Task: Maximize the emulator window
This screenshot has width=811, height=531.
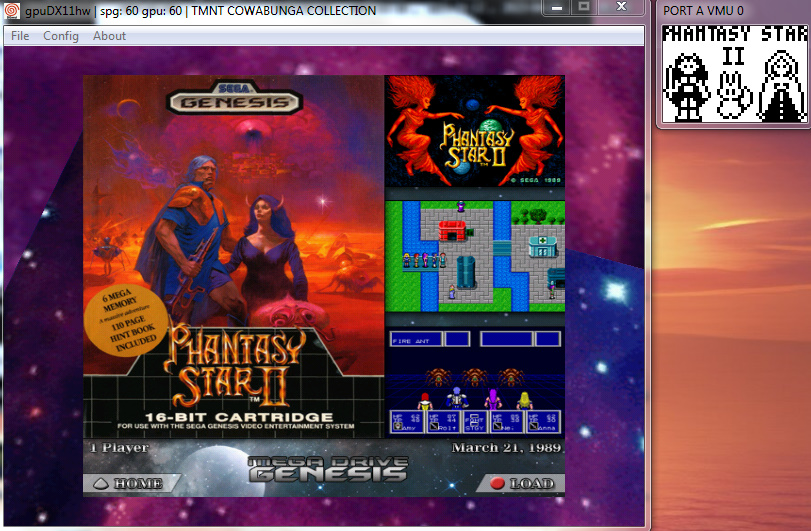Action: coord(584,7)
